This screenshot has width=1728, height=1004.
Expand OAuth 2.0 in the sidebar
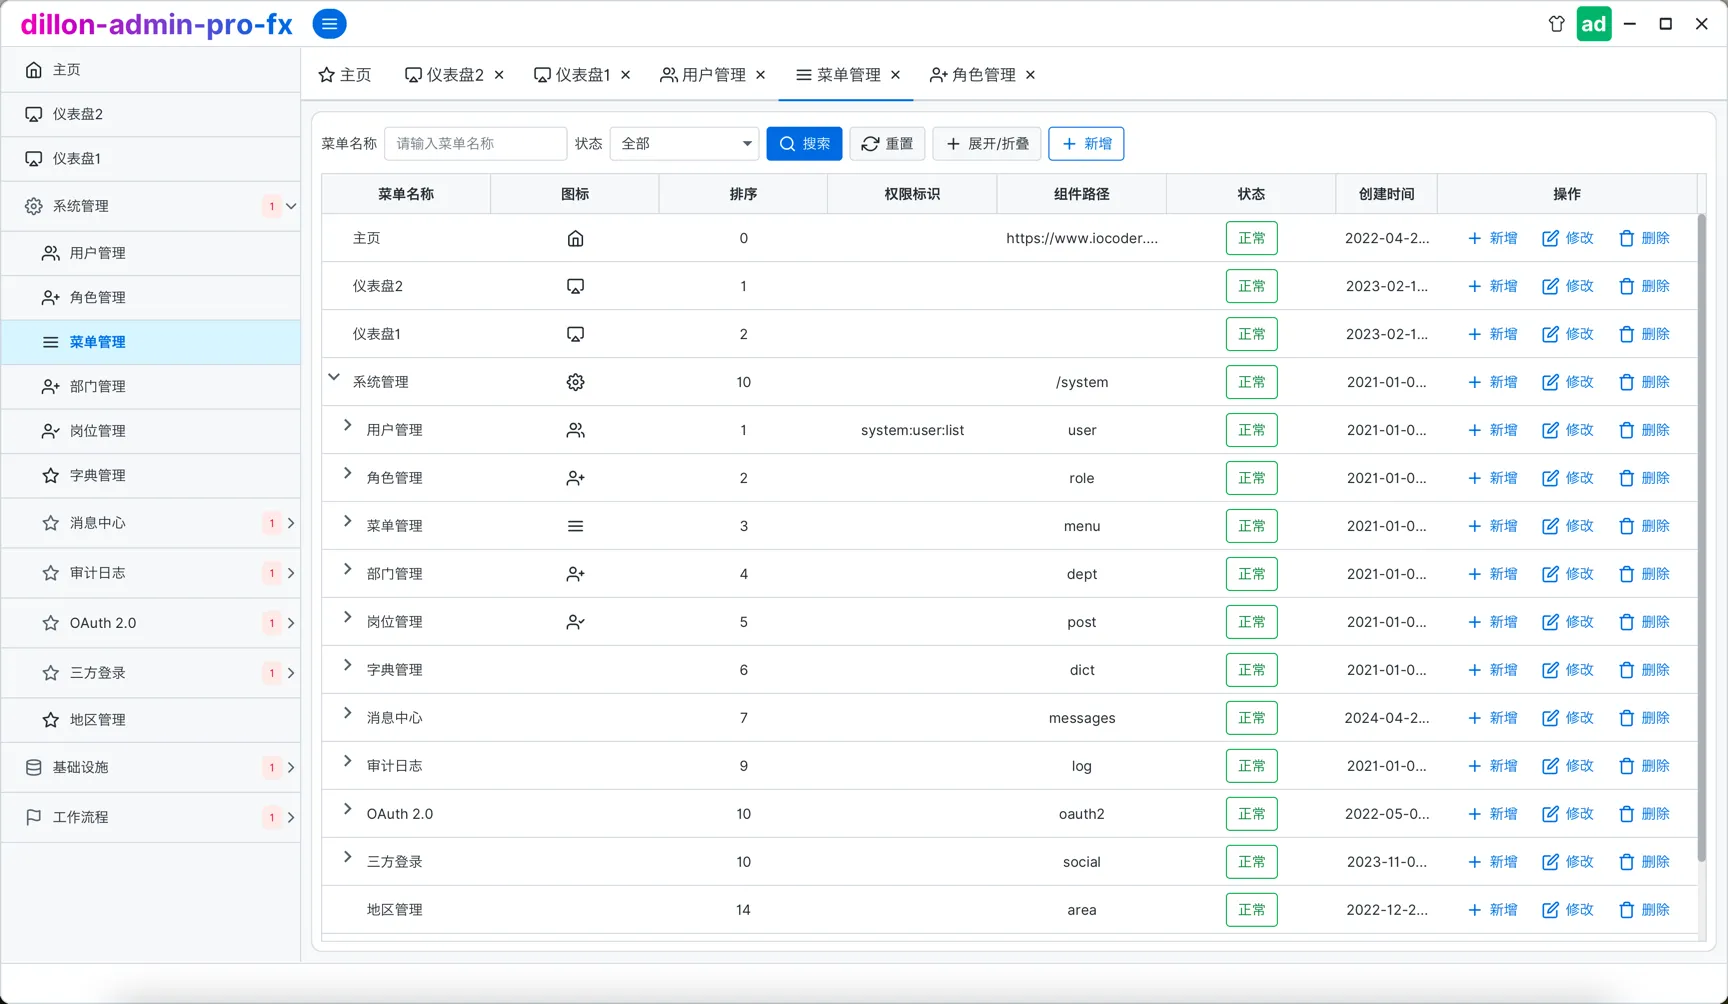click(291, 623)
